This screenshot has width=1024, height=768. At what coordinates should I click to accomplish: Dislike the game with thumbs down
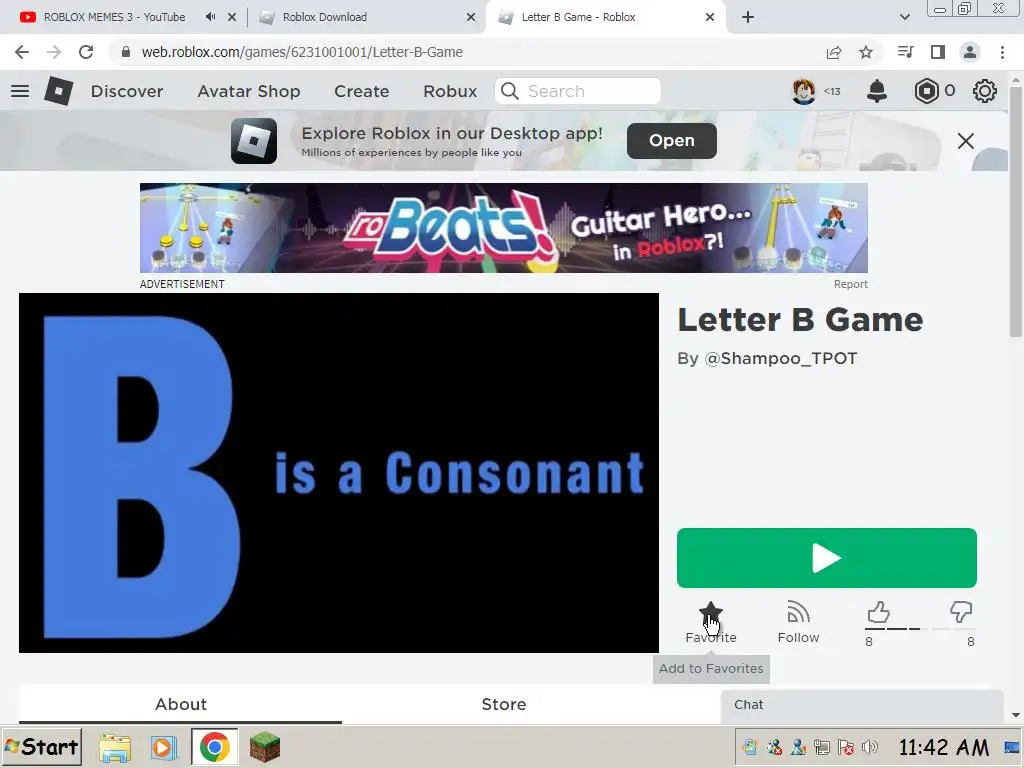(961, 612)
